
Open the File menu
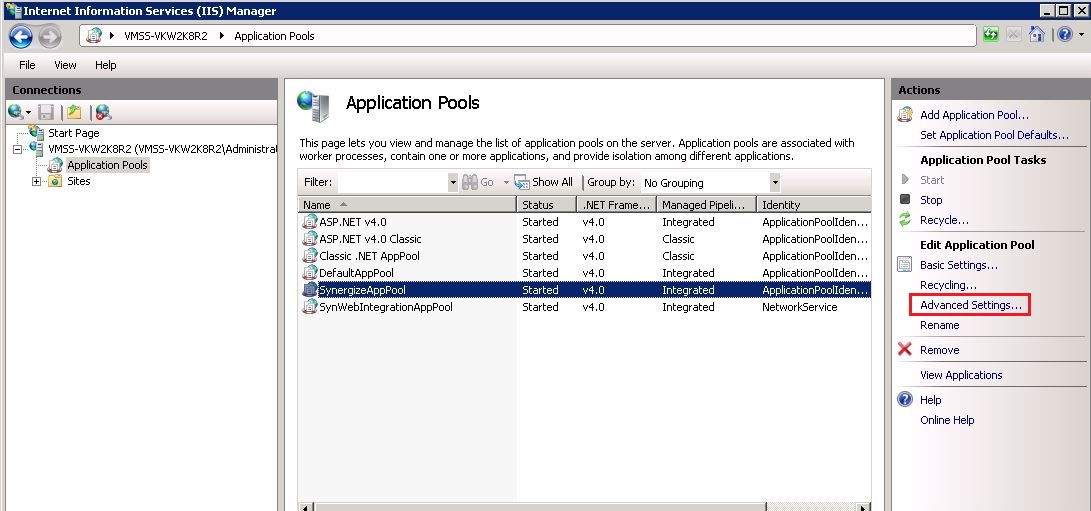coord(27,65)
